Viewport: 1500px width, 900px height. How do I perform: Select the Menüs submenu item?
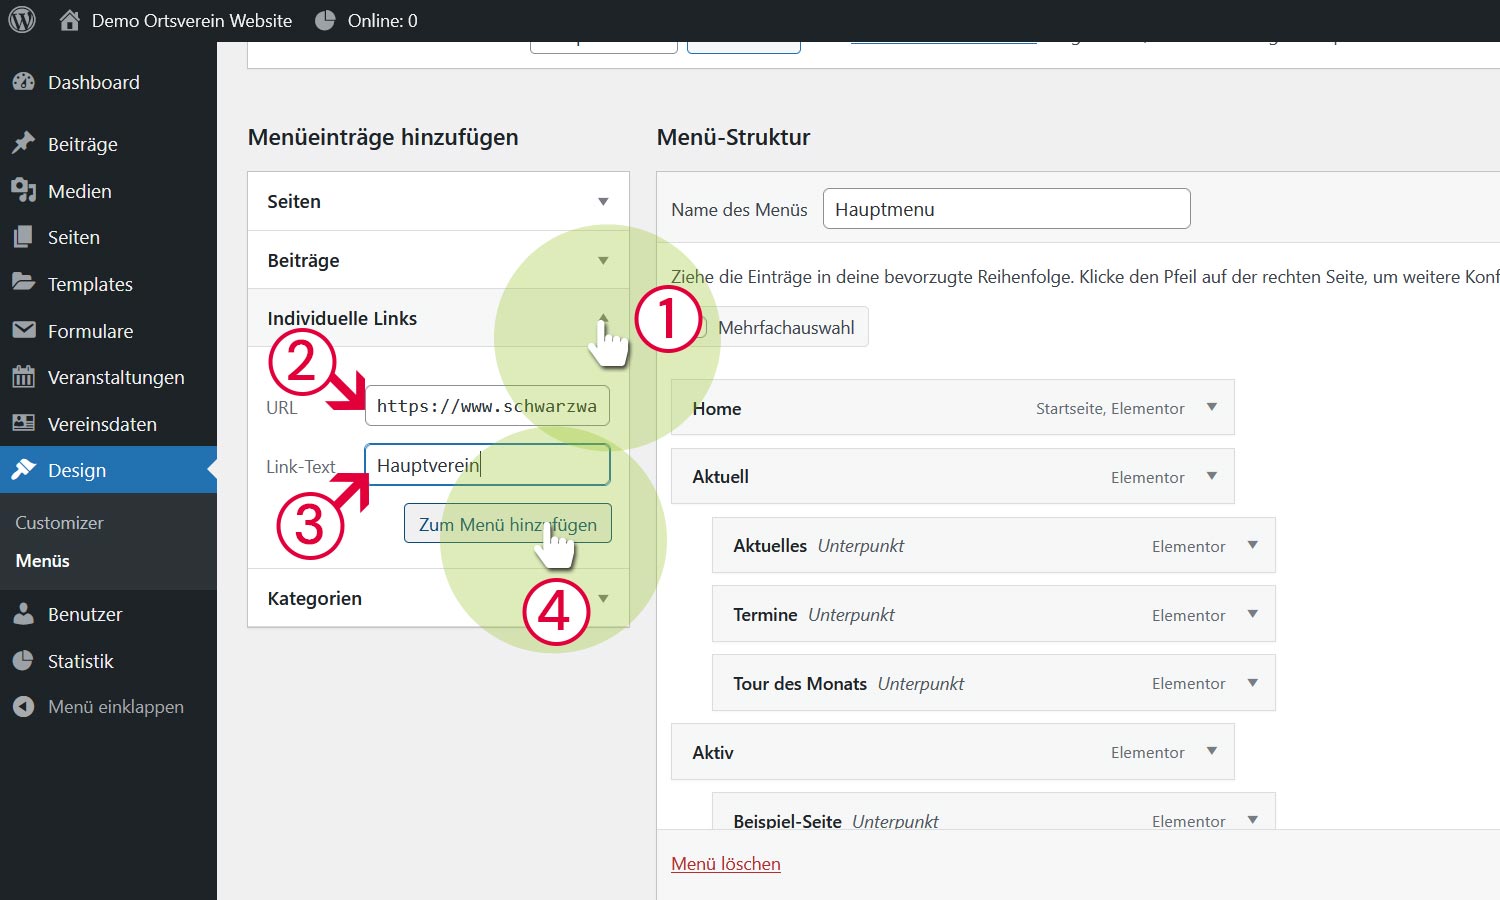pos(43,561)
